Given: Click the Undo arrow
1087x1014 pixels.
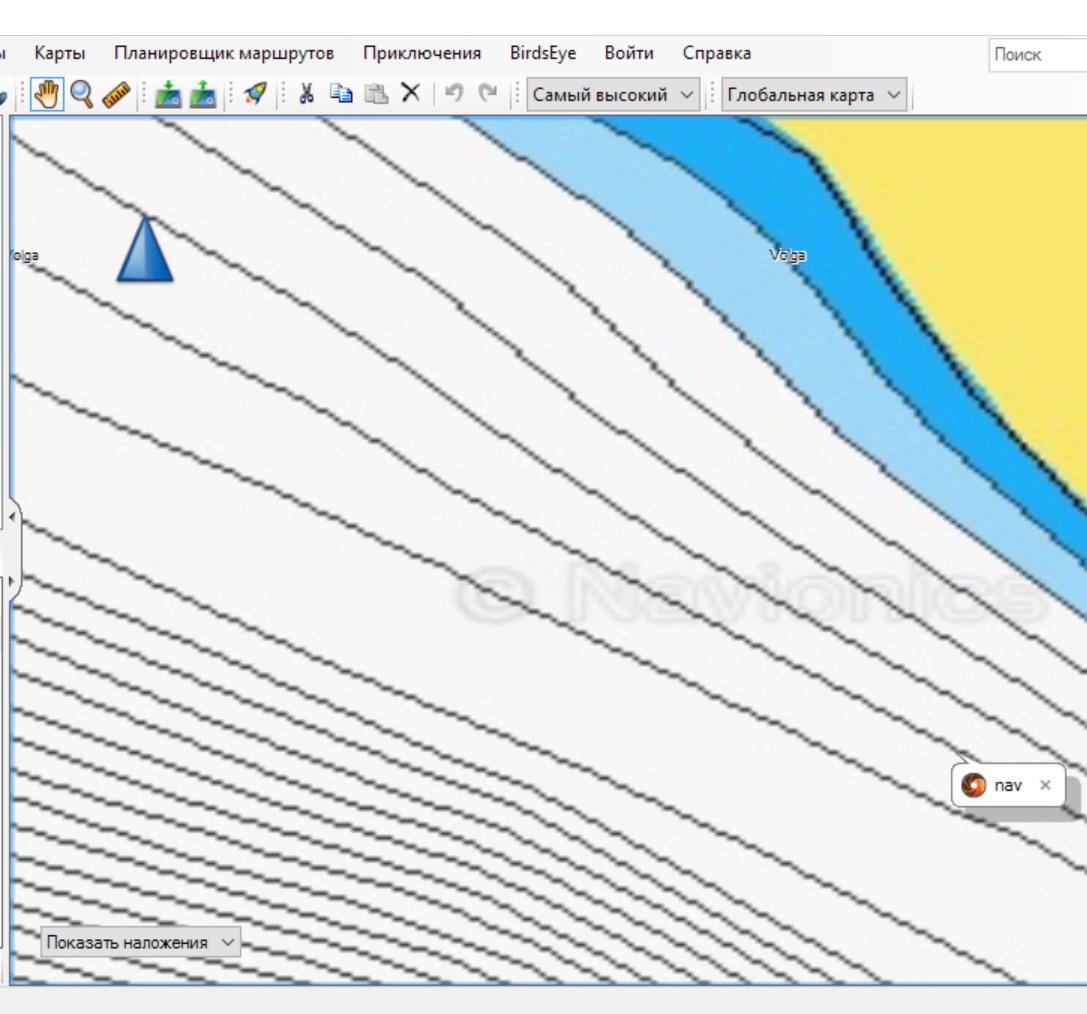Looking at the screenshot, I should coord(454,94).
